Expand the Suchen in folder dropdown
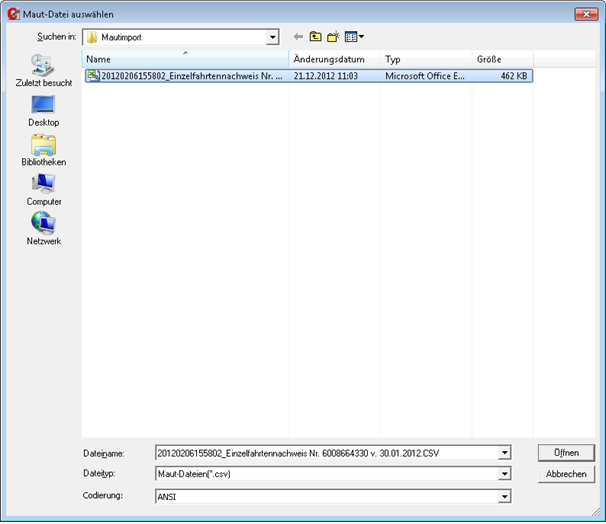 (272, 37)
